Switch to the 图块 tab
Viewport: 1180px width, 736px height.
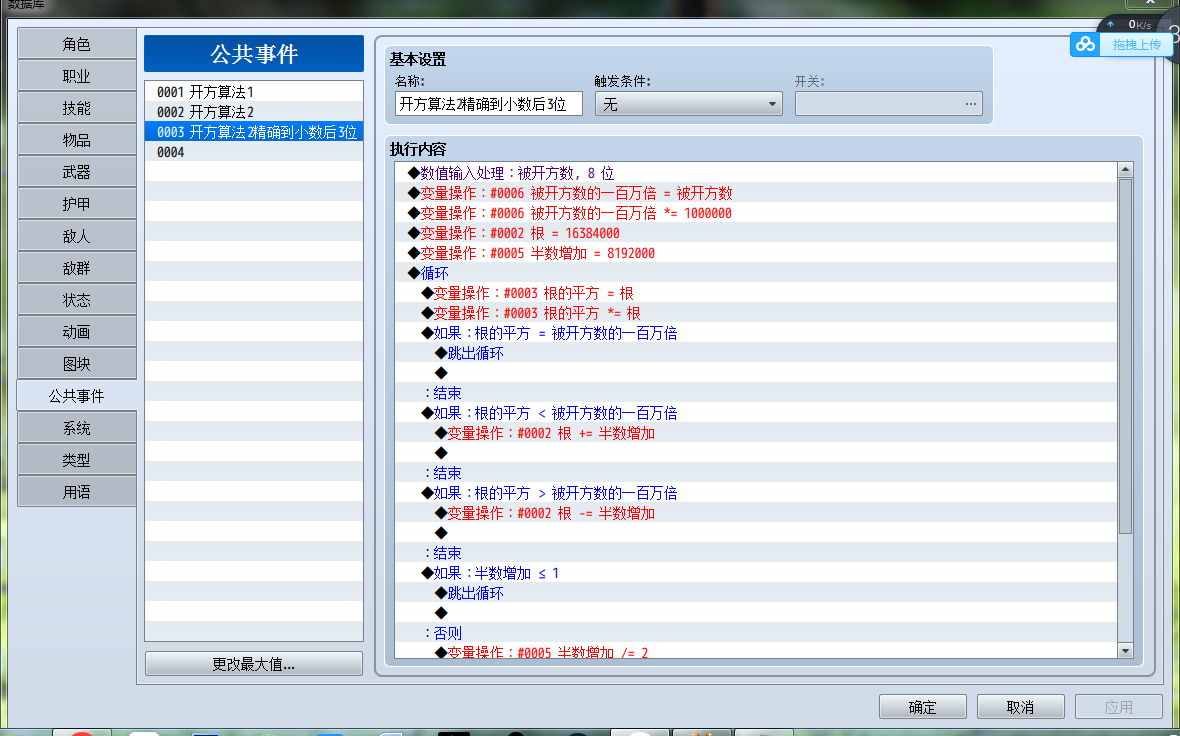pos(77,364)
